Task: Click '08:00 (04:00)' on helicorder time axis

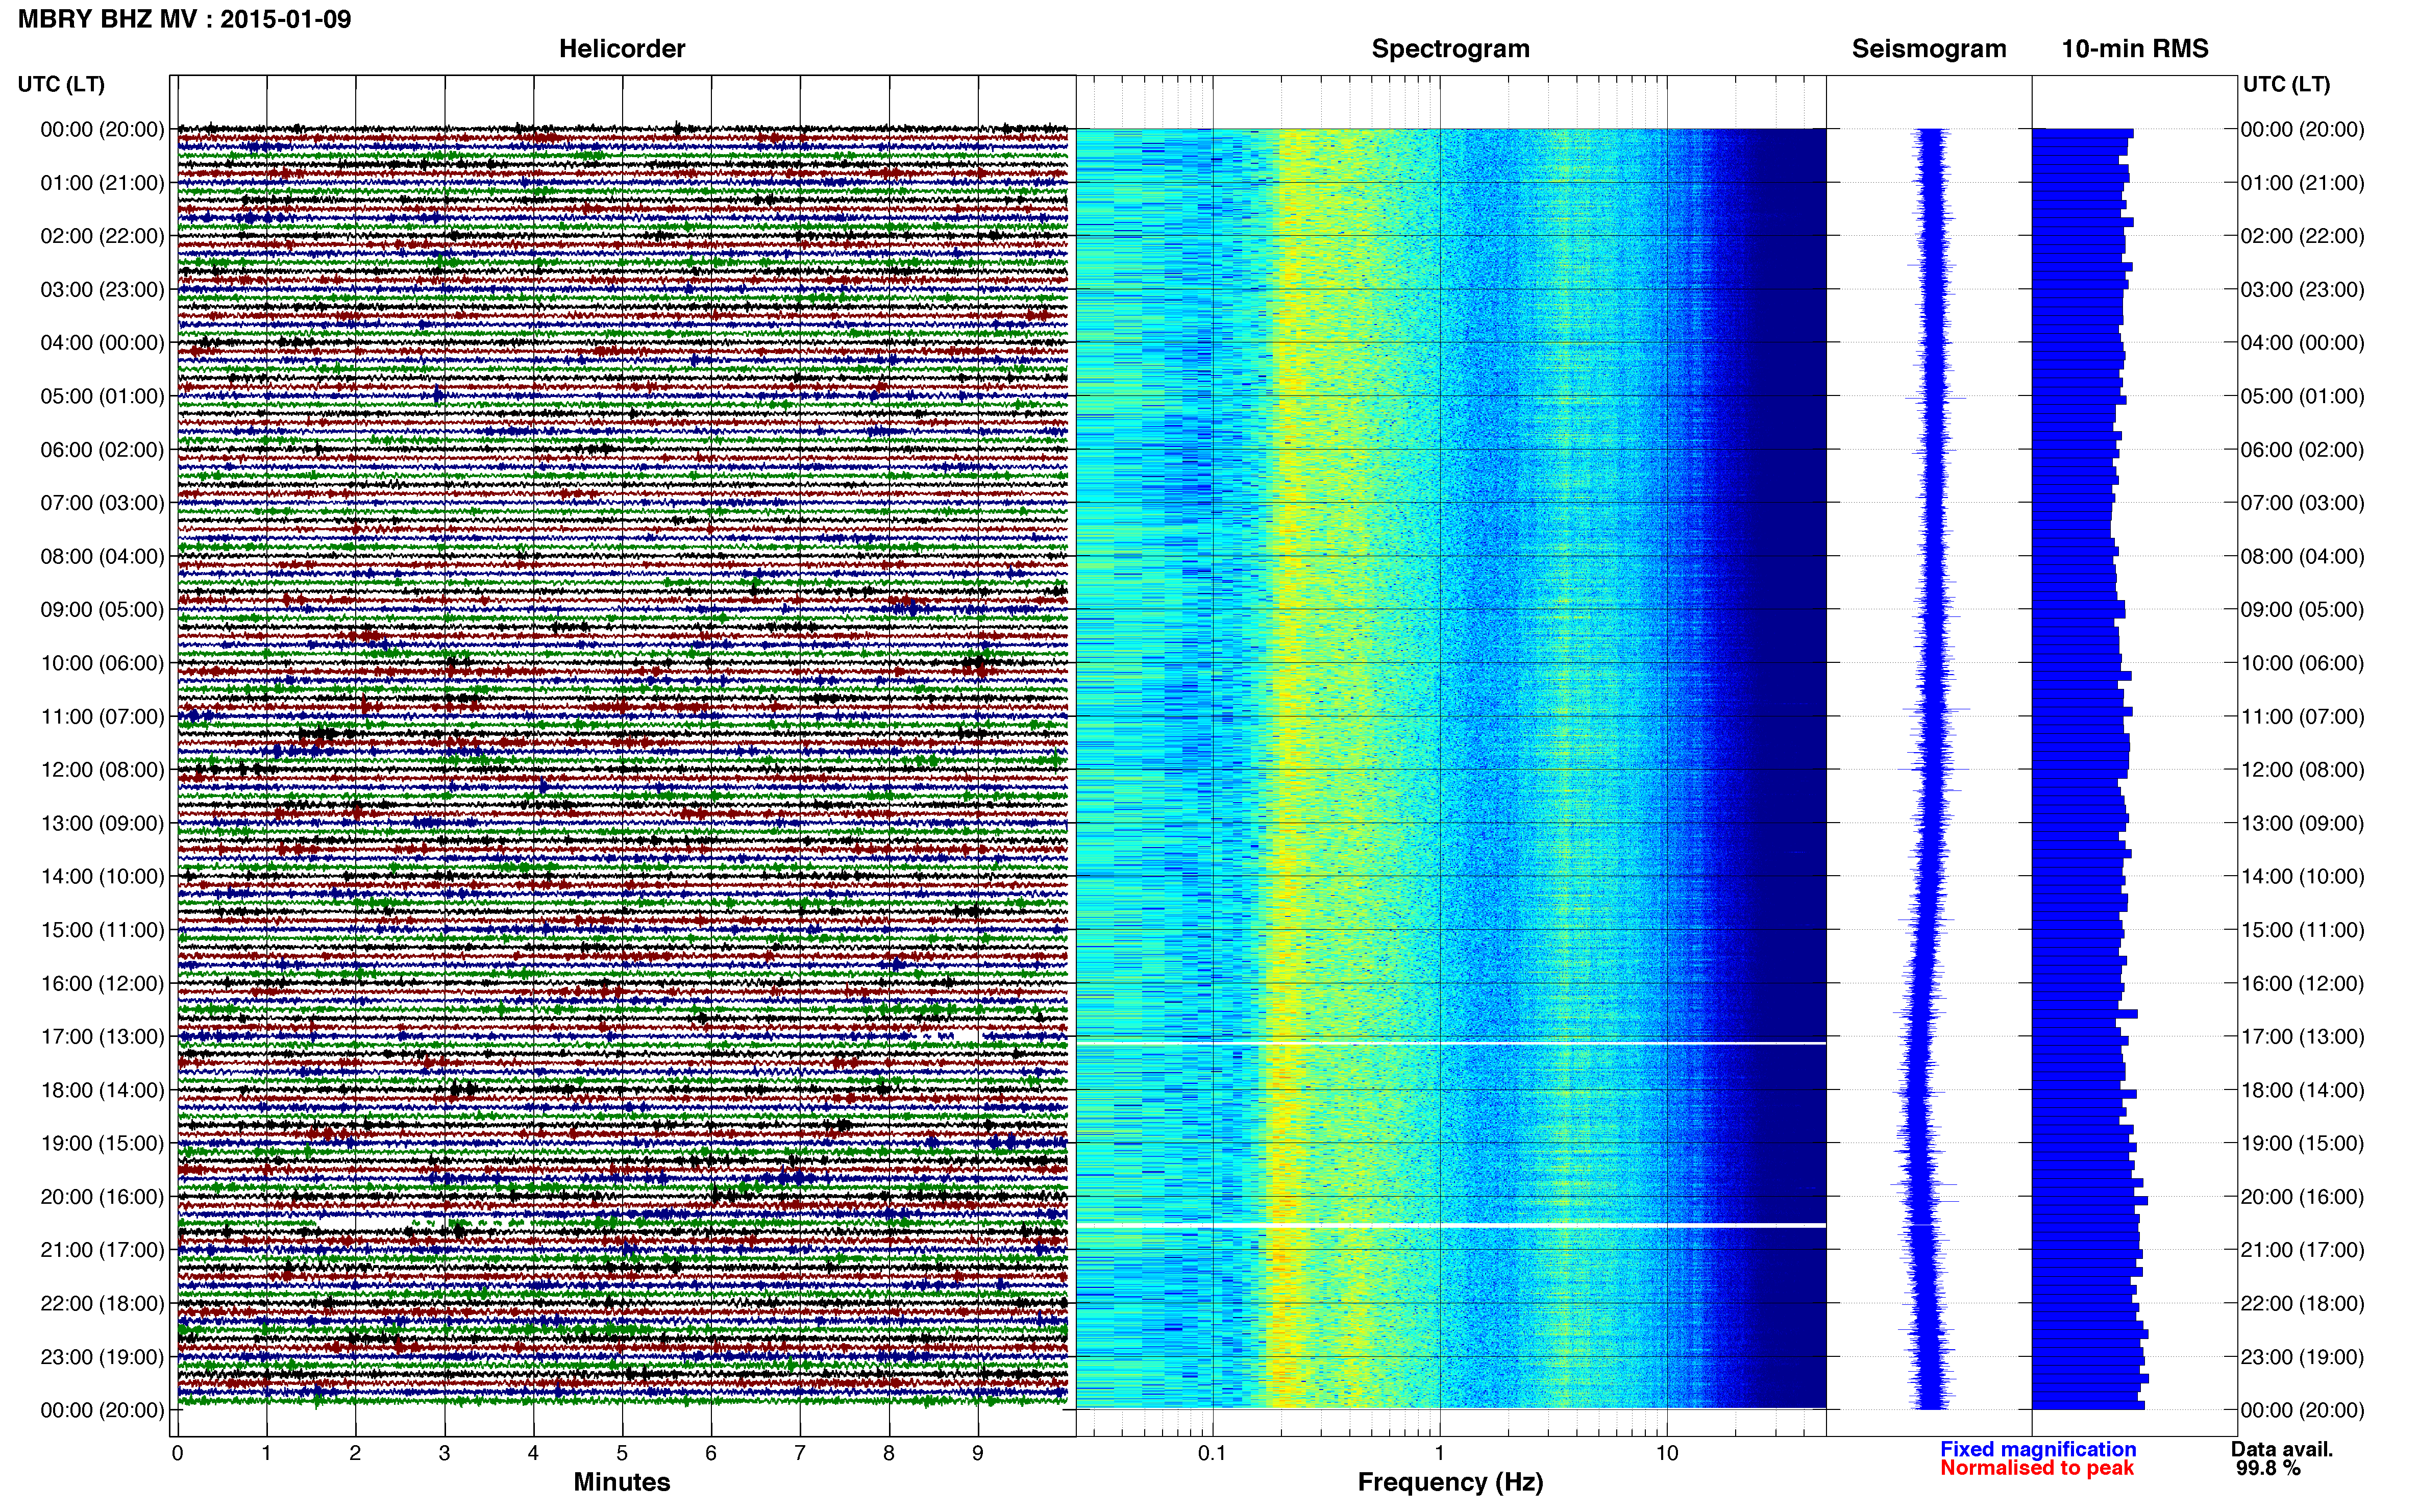Action: 102,556
